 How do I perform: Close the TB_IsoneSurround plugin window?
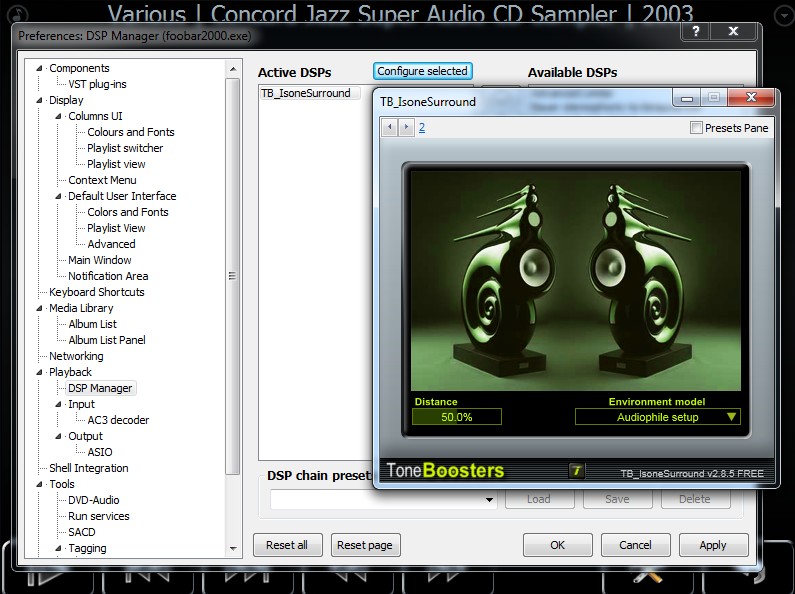coord(751,97)
